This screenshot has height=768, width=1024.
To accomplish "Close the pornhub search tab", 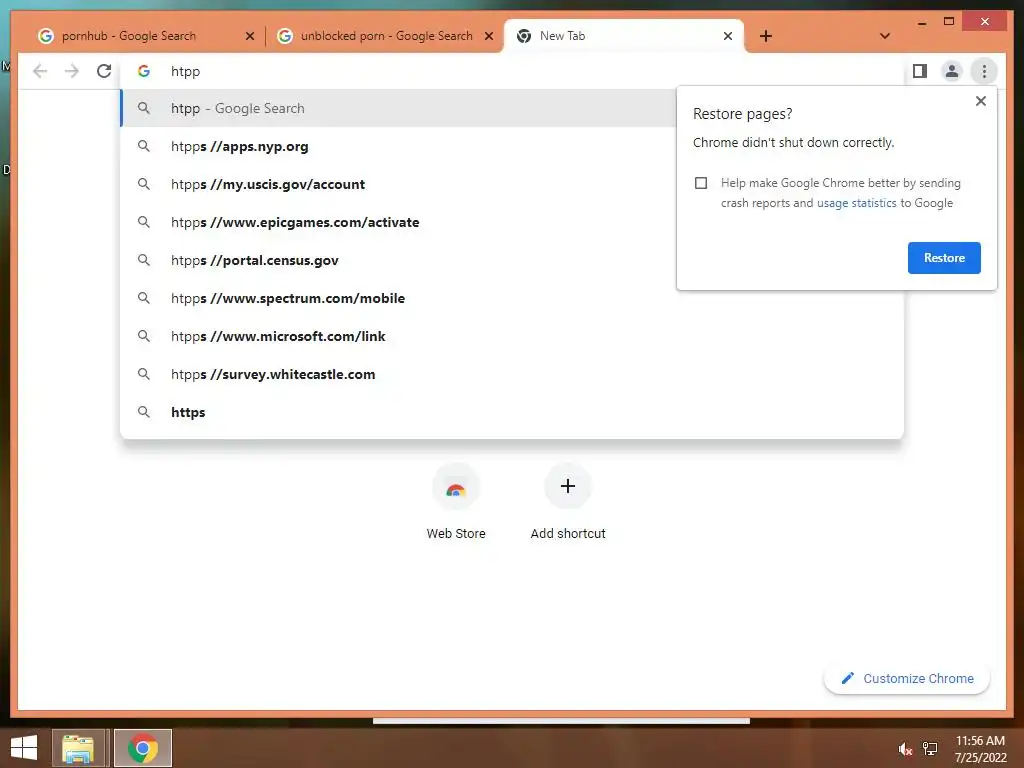I will (x=249, y=36).
